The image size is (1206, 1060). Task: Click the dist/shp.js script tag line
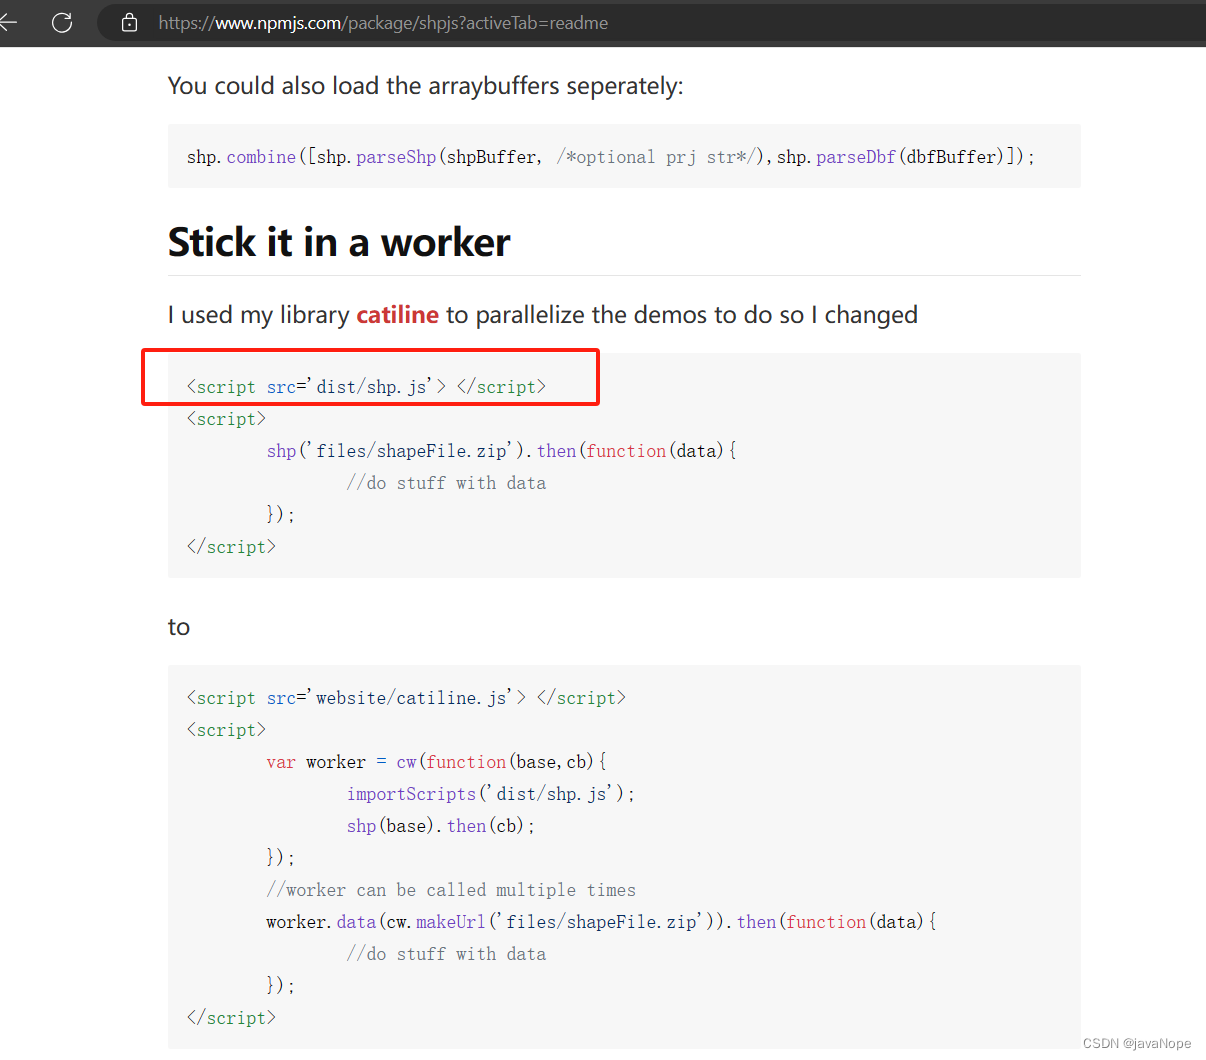click(x=366, y=387)
